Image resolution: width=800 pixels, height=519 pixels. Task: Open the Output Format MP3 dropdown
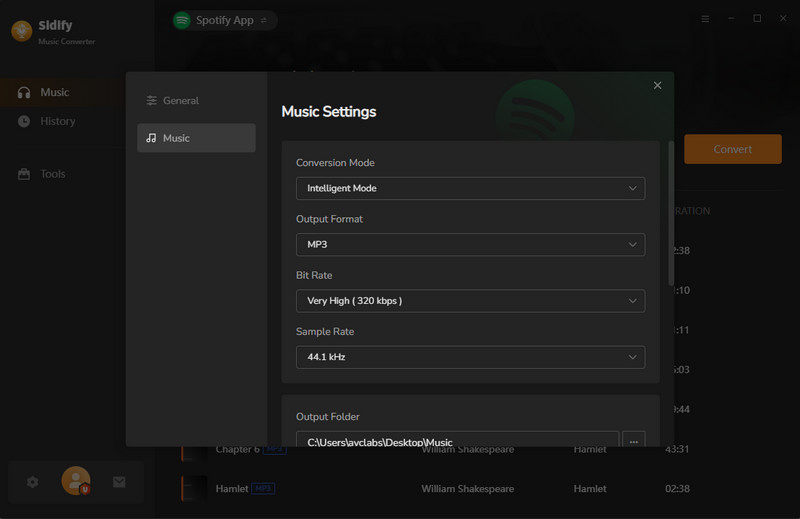tap(470, 244)
